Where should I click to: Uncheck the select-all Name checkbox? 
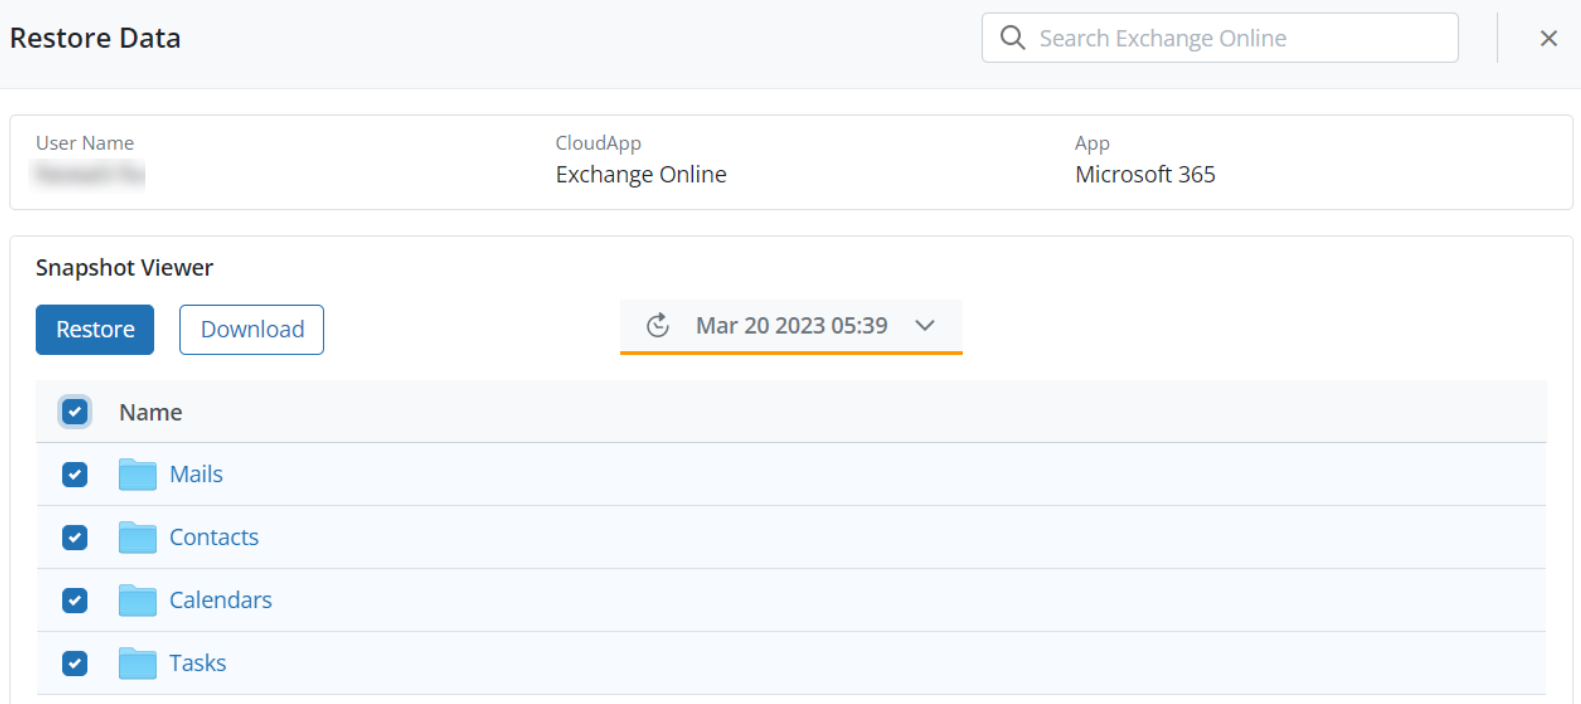(75, 412)
